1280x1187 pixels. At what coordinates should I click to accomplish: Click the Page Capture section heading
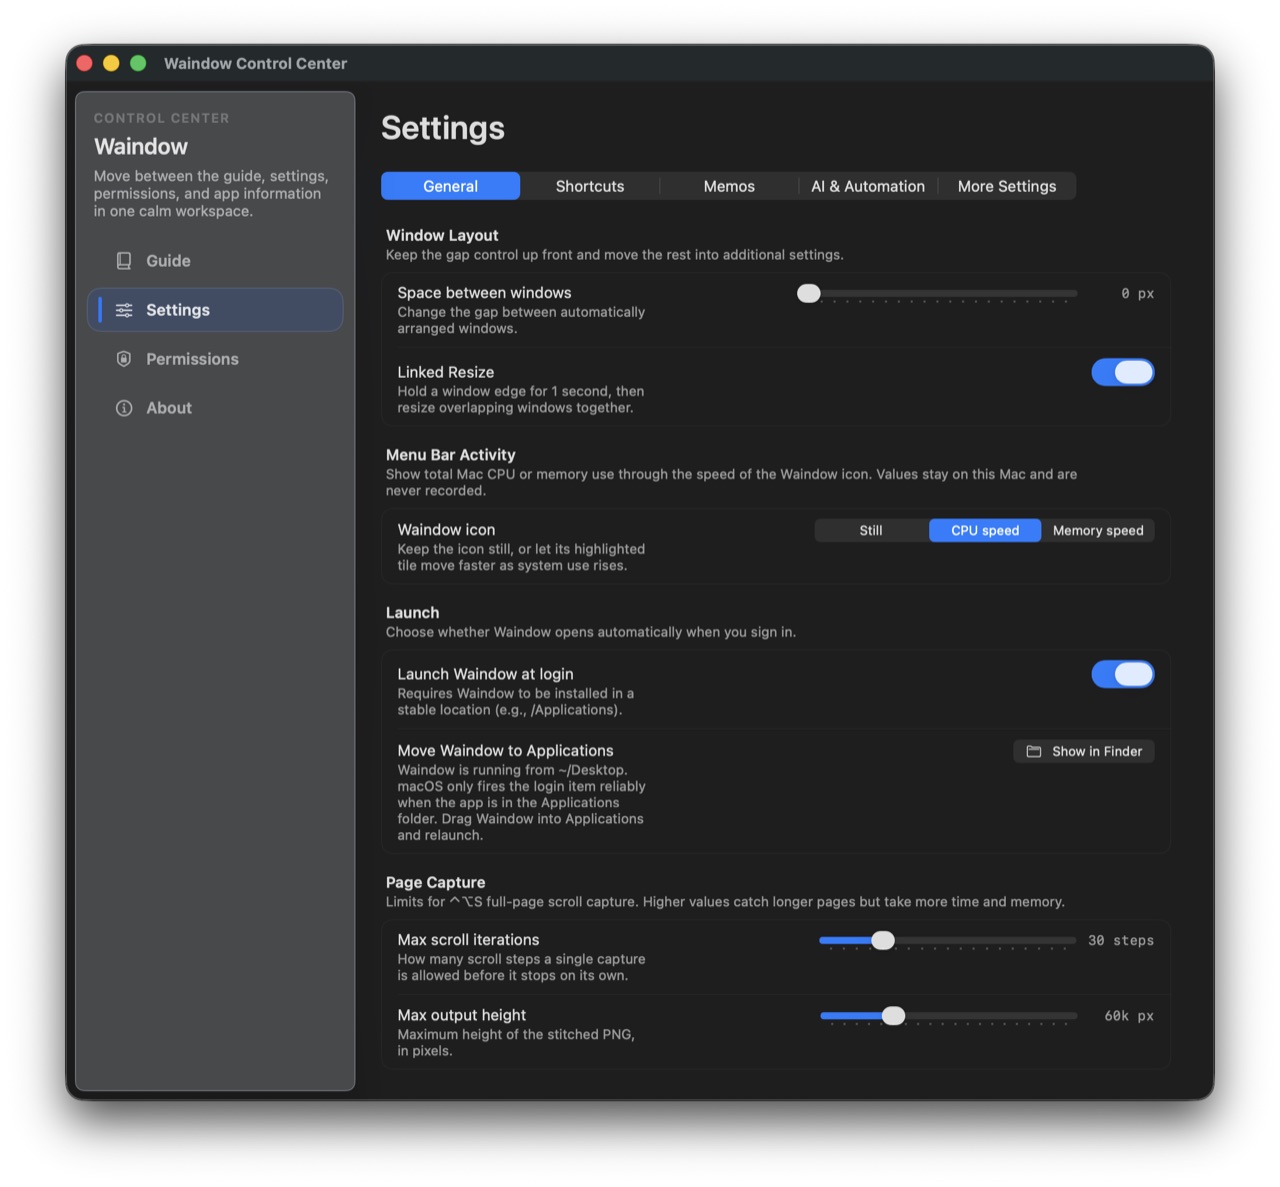tap(436, 883)
